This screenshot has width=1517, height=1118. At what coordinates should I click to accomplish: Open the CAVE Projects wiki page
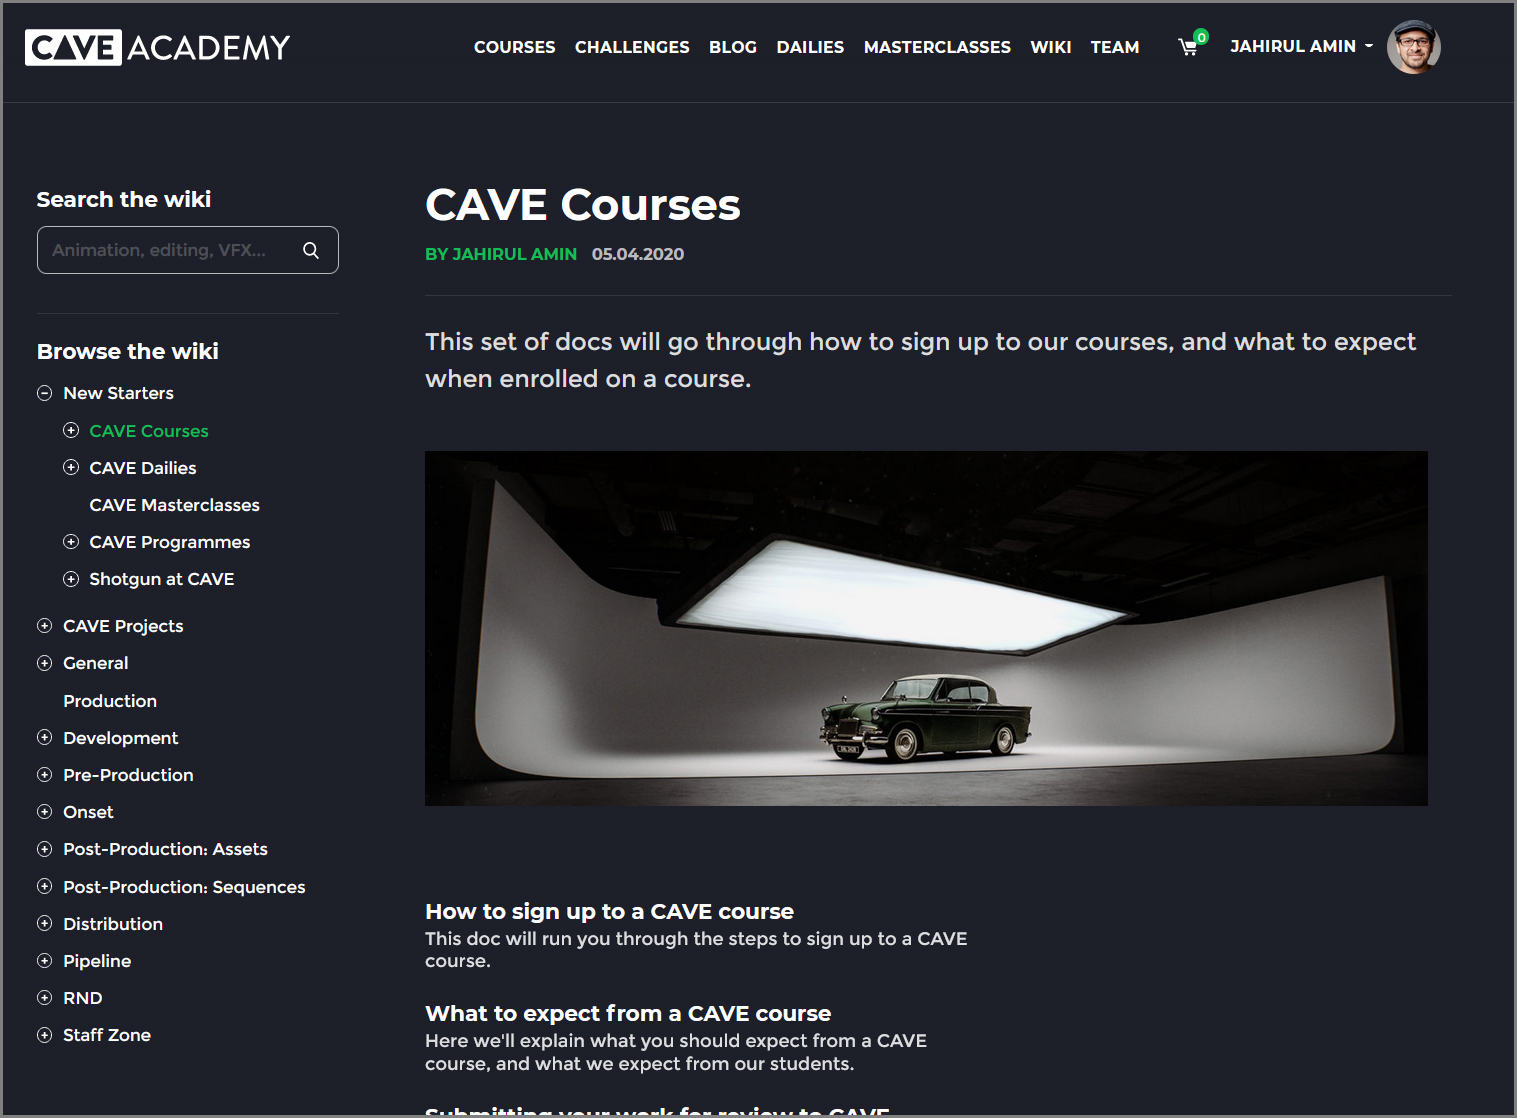point(123,626)
